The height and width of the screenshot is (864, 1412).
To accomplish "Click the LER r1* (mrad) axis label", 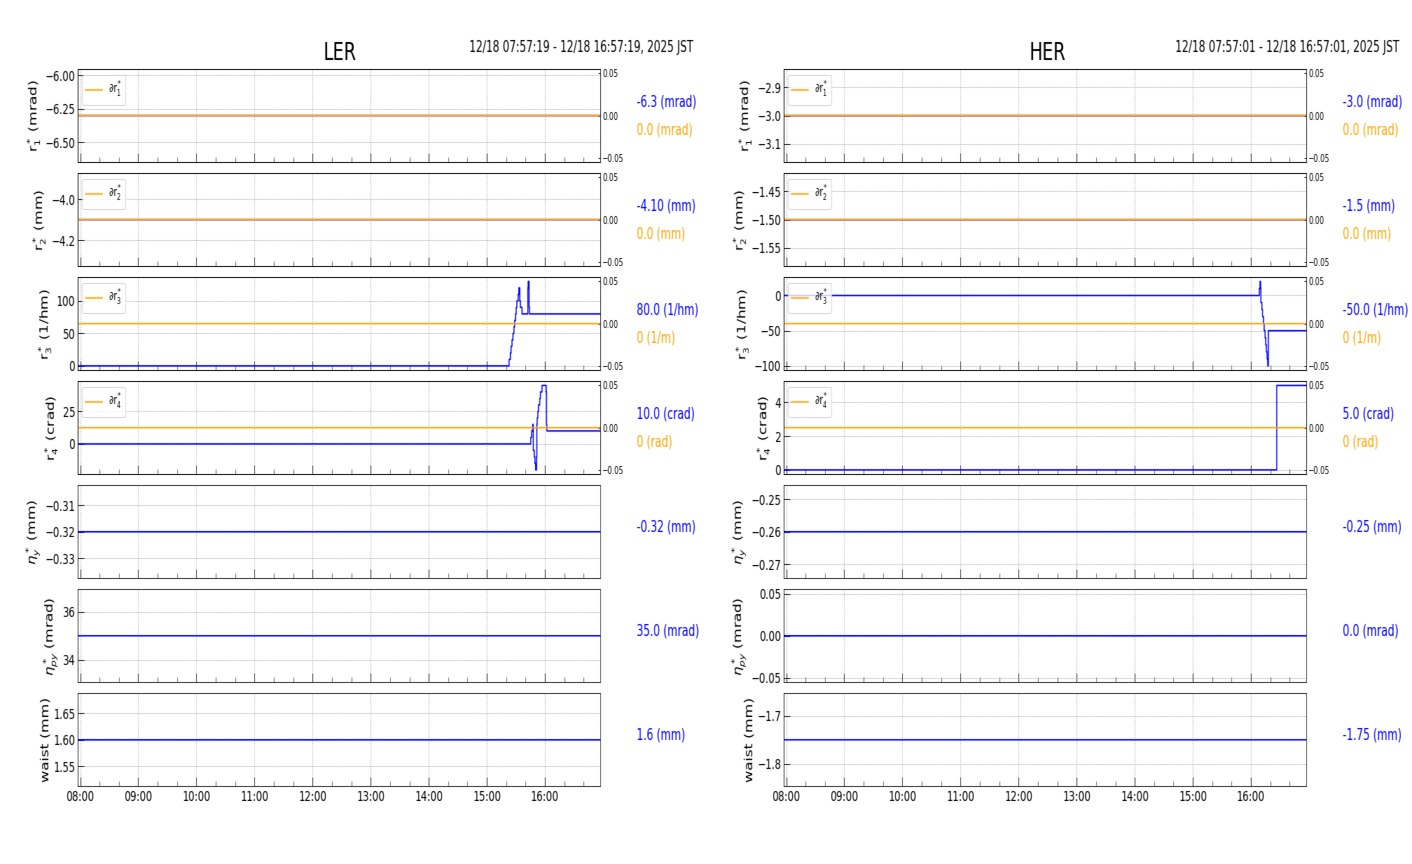I will (x=34, y=116).
